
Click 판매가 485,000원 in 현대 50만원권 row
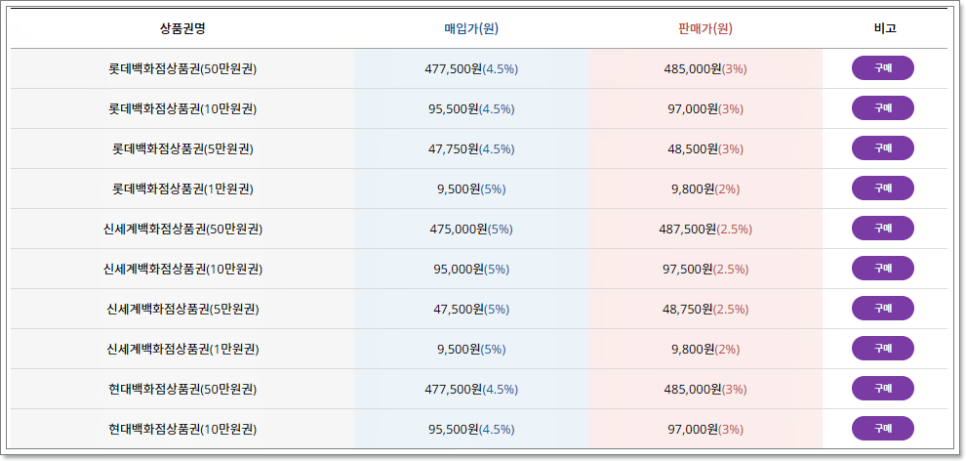705,390
